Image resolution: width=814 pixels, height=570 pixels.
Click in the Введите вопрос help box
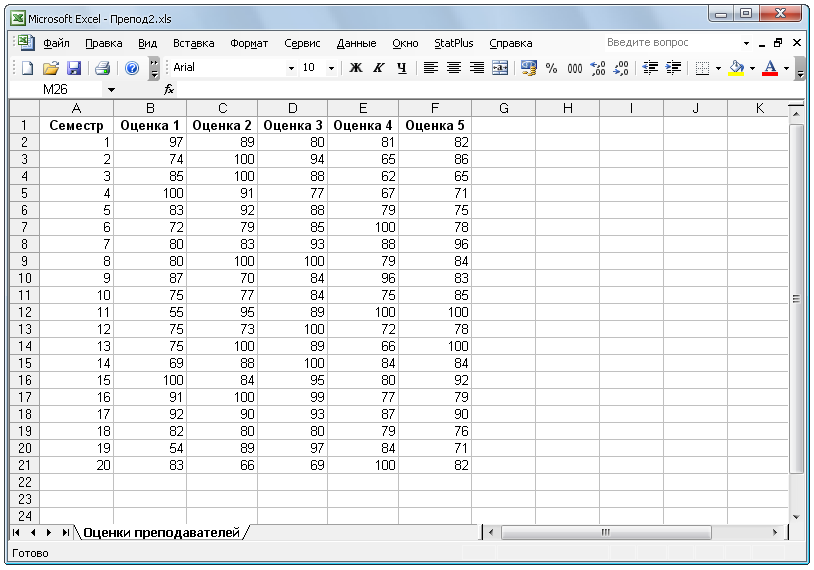[672, 43]
